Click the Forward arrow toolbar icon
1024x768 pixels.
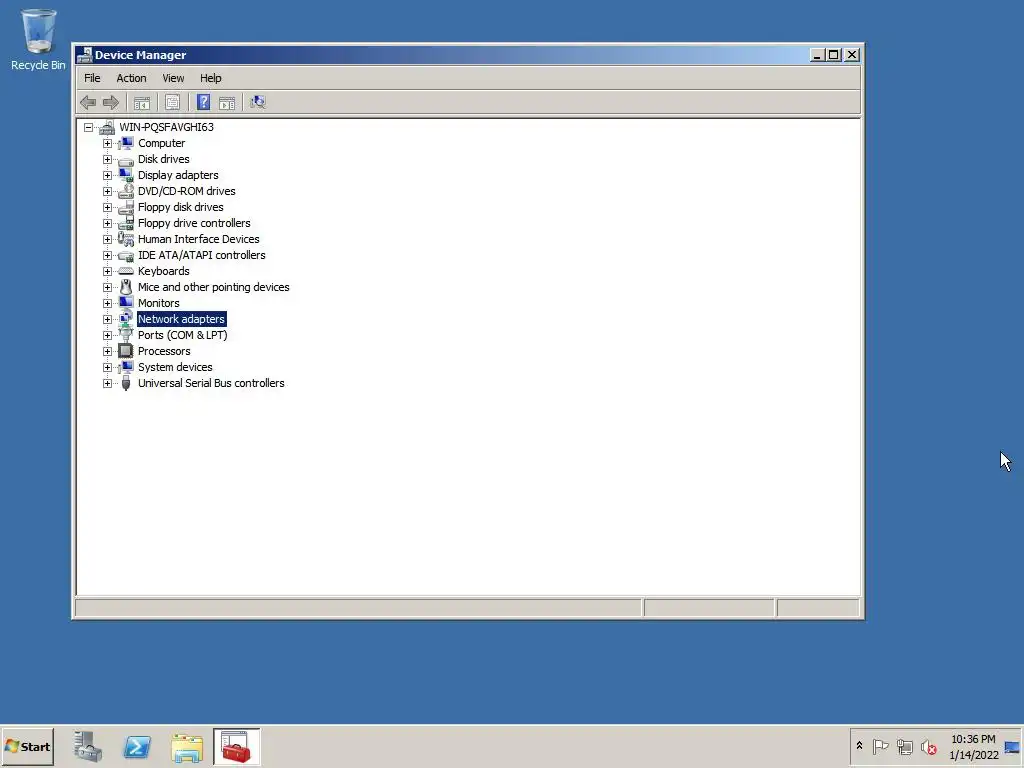point(111,103)
